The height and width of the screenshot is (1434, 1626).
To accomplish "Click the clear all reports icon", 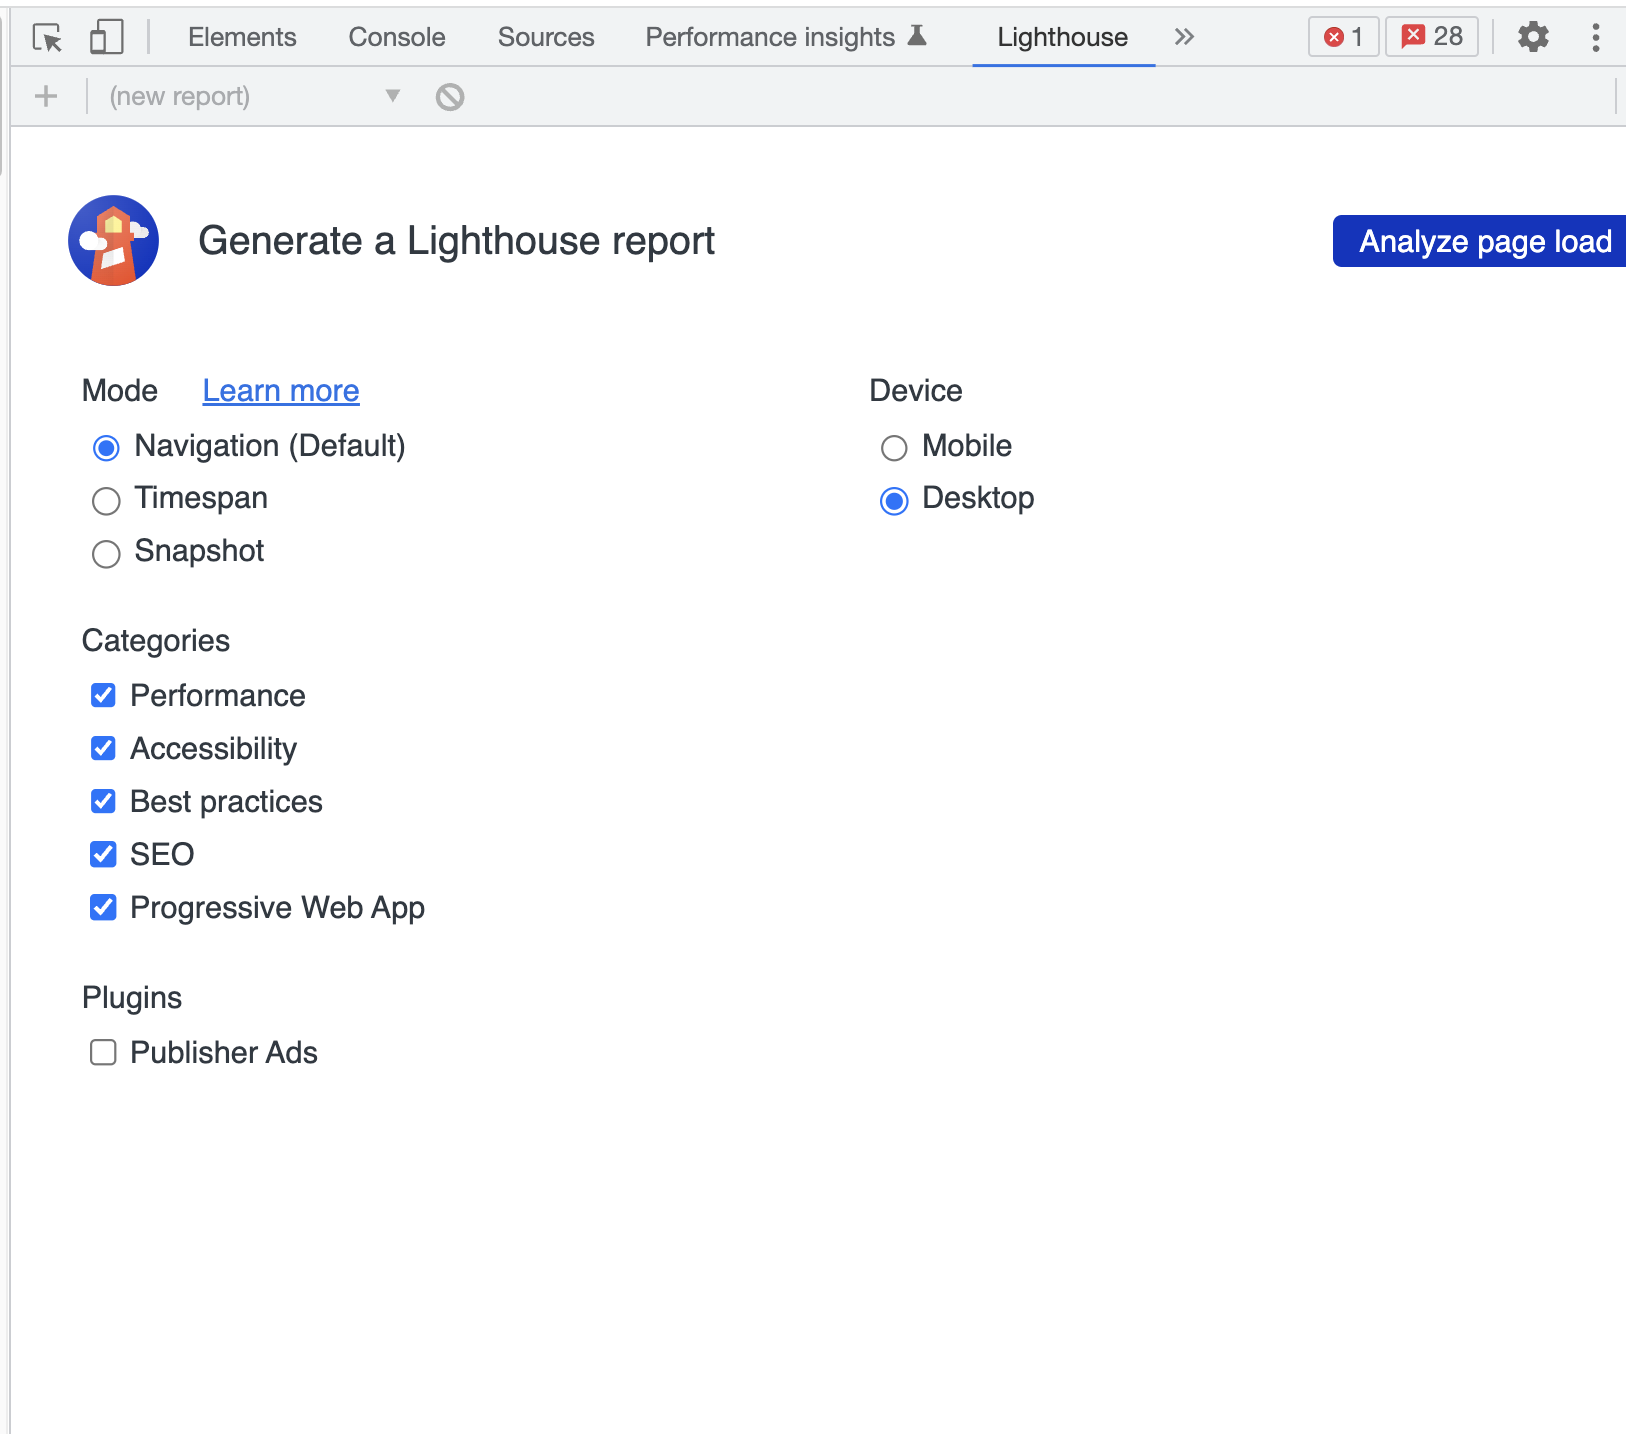I will (x=450, y=97).
